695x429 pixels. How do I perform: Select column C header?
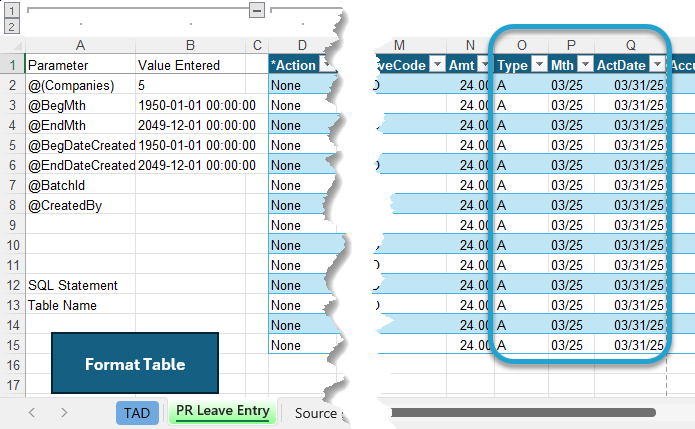click(x=257, y=45)
